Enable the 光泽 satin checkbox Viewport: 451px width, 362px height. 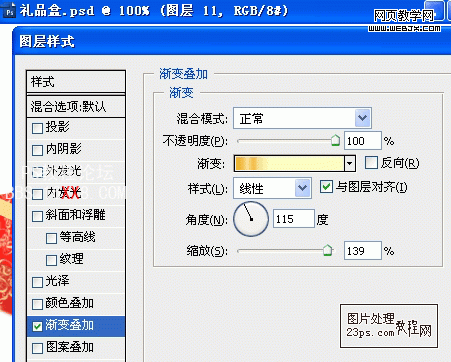37,282
